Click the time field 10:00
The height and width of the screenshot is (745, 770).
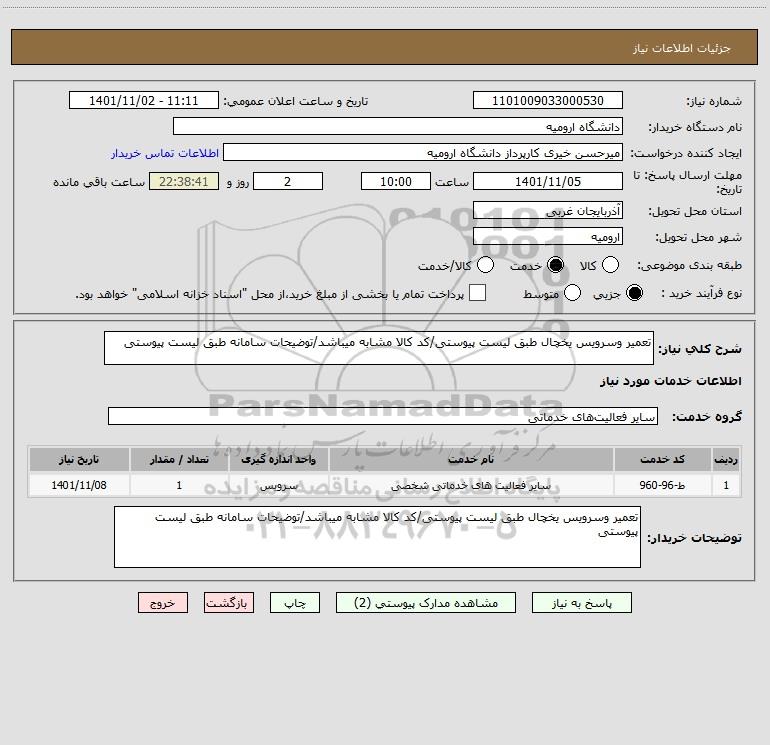tap(396, 181)
